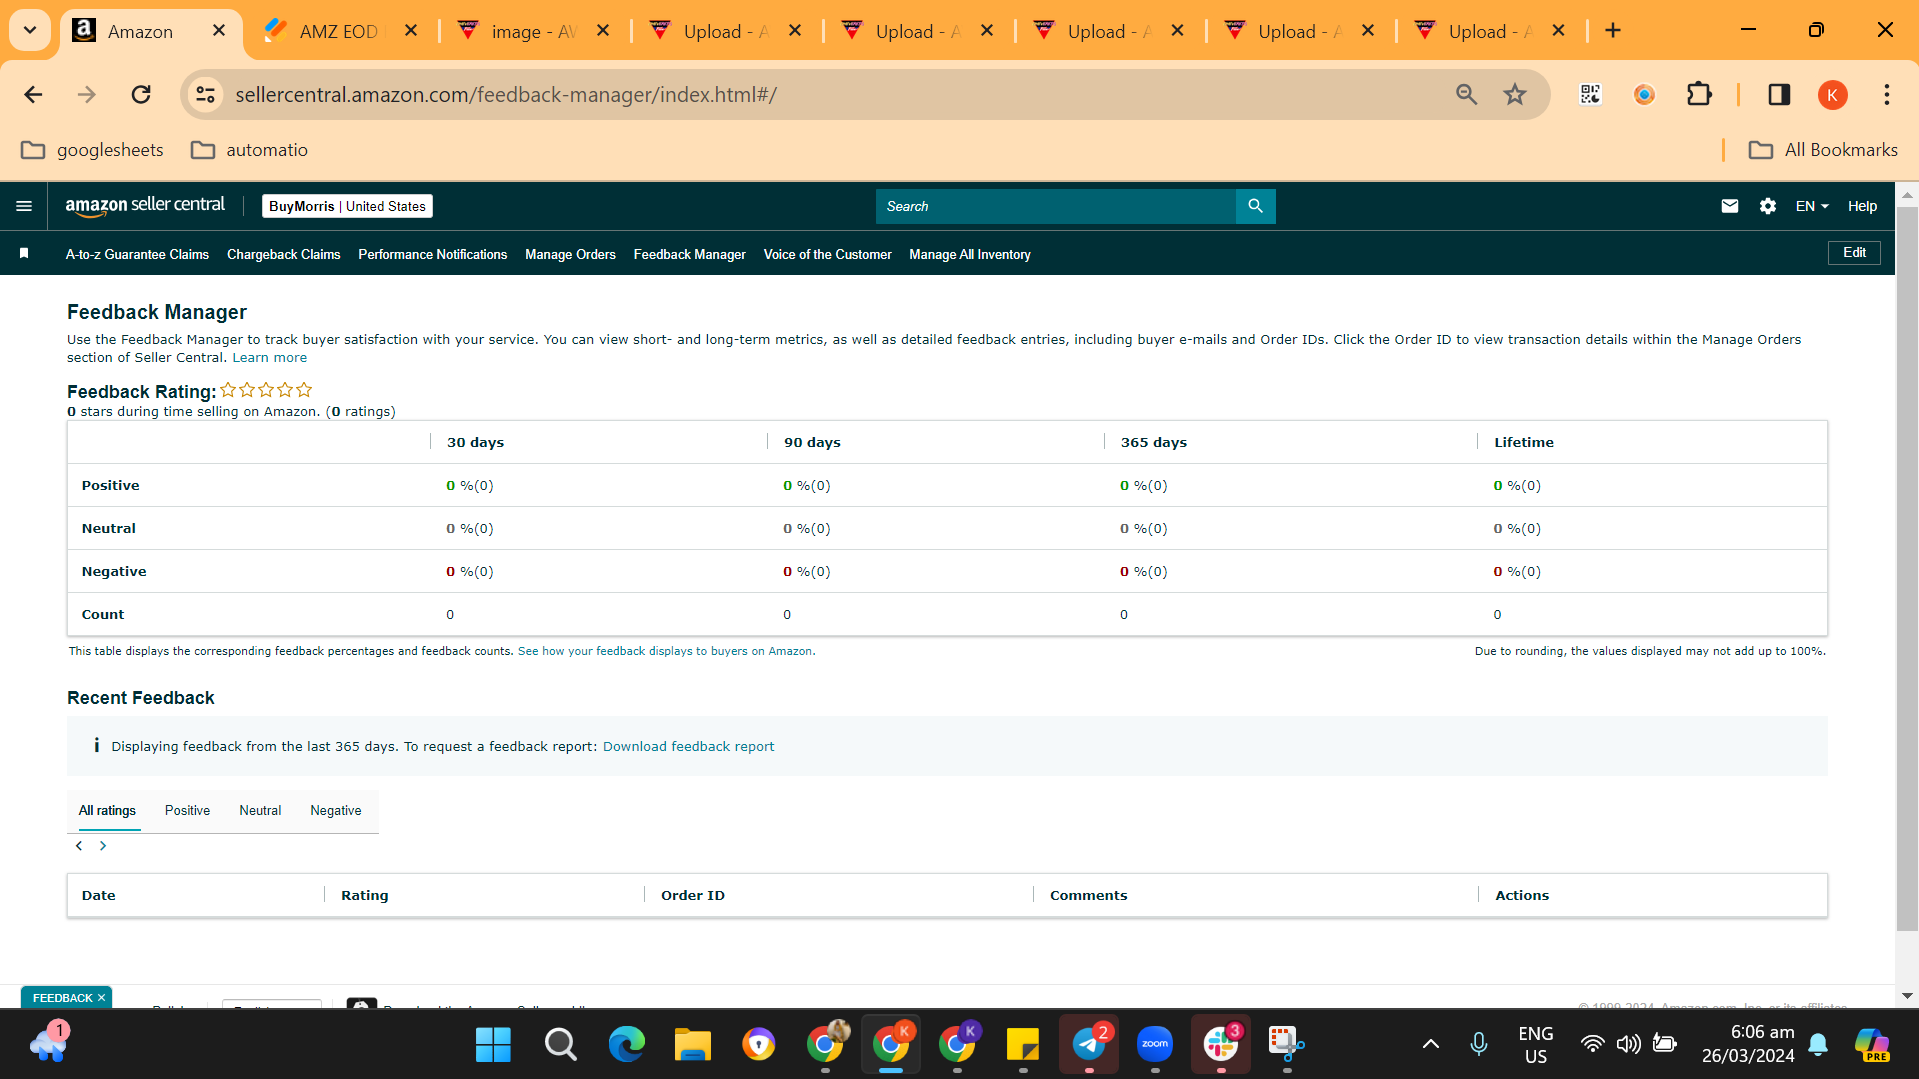1919x1079 pixels.
Task: Click the site information icon in the address bar
Action: pyautogui.click(x=205, y=95)
